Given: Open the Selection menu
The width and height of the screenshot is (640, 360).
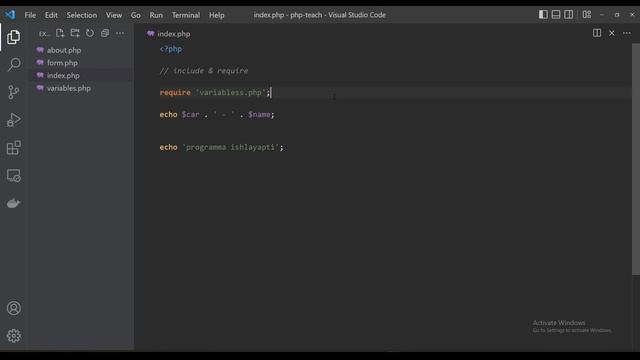Looking at the screenshot, I should [82, 15].
